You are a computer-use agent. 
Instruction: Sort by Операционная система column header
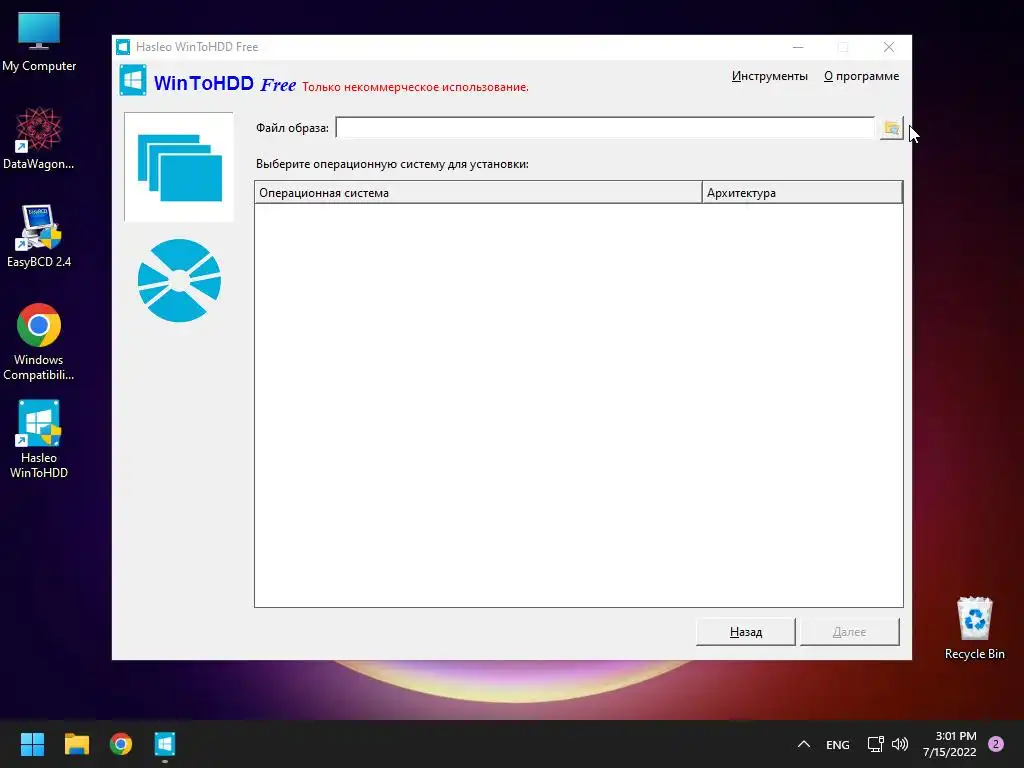(478, 193)
